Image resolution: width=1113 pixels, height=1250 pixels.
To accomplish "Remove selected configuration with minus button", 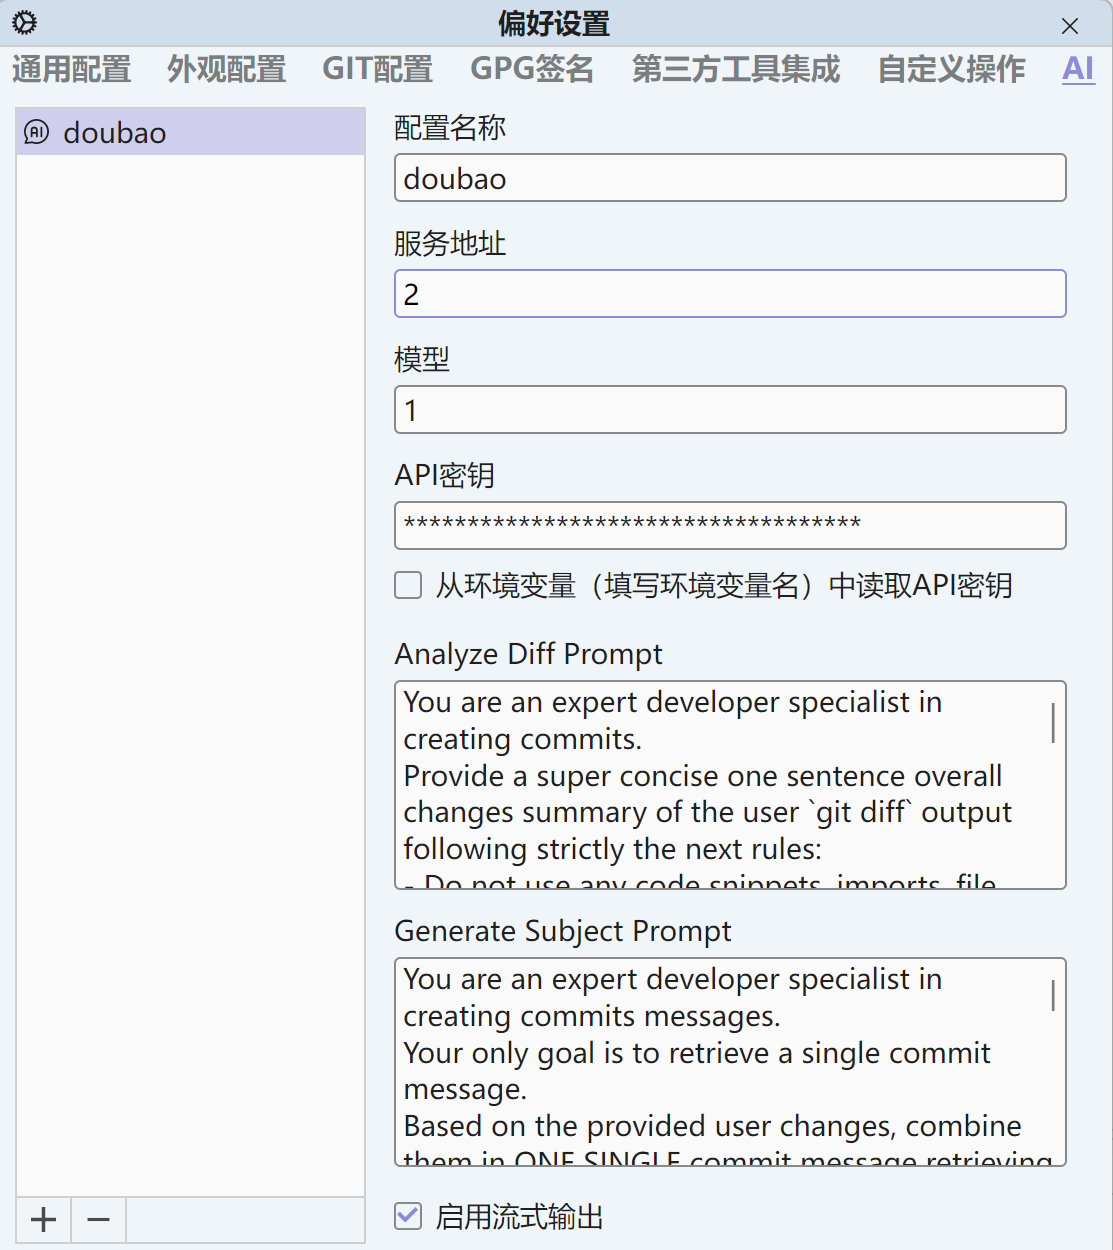I will (98, 1219).
